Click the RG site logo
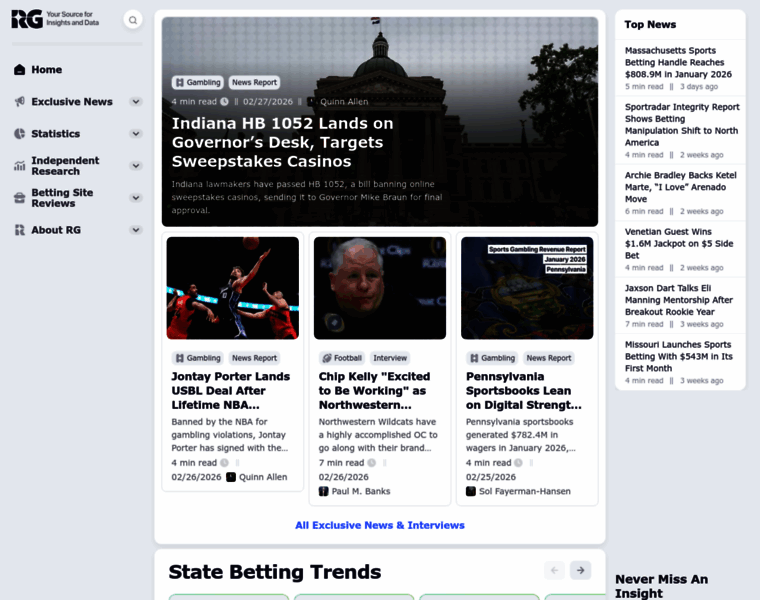This screenshot has width=760, height=600. [x=55, y=19]
